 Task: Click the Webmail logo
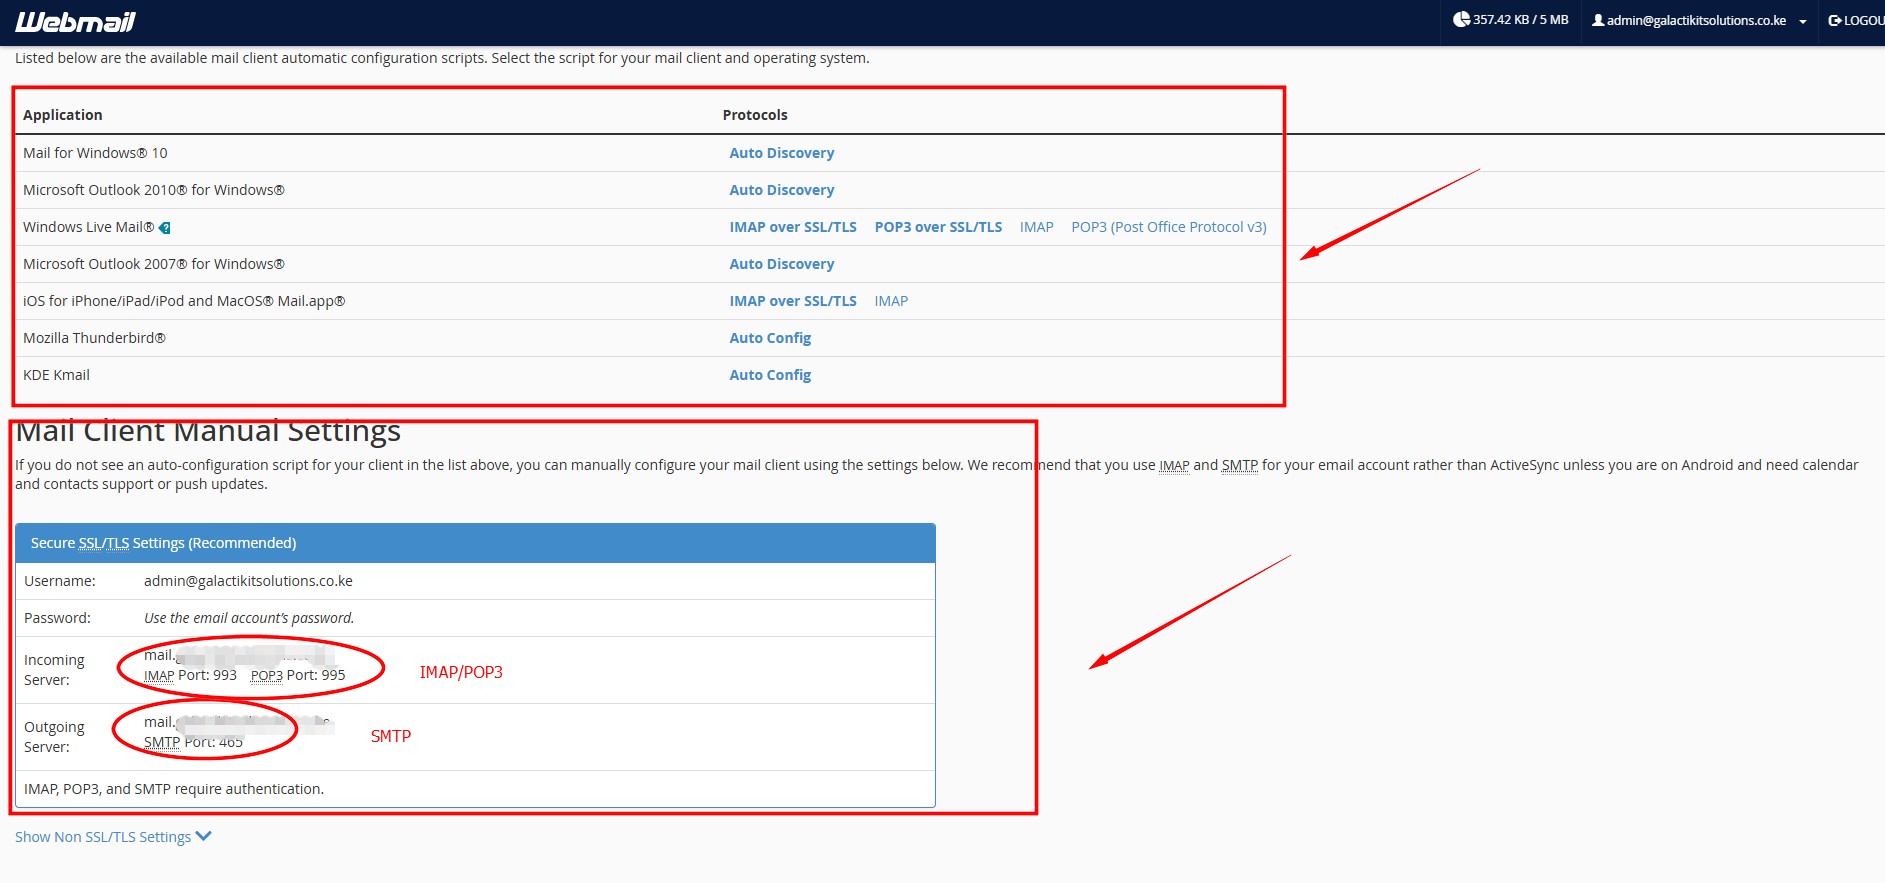click(75, 21)
